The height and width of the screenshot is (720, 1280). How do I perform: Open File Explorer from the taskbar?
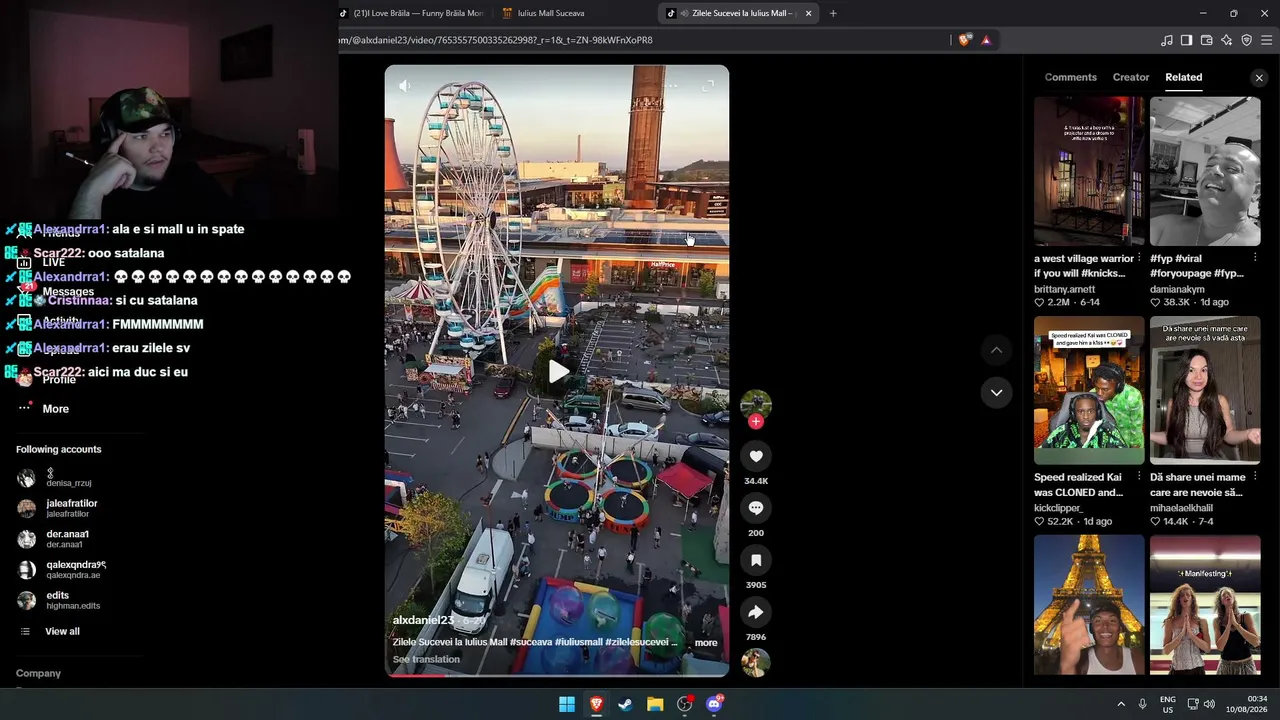655,704
